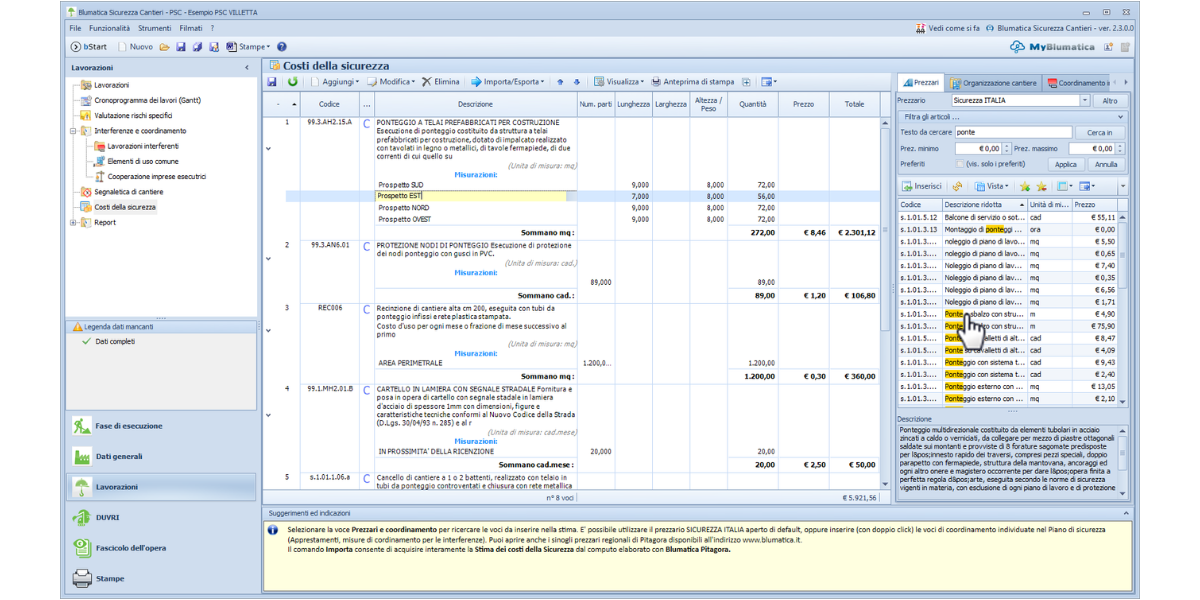Open the folder icon in the main toolbar
Screen dimensions: 1200x600
(165, 47)
